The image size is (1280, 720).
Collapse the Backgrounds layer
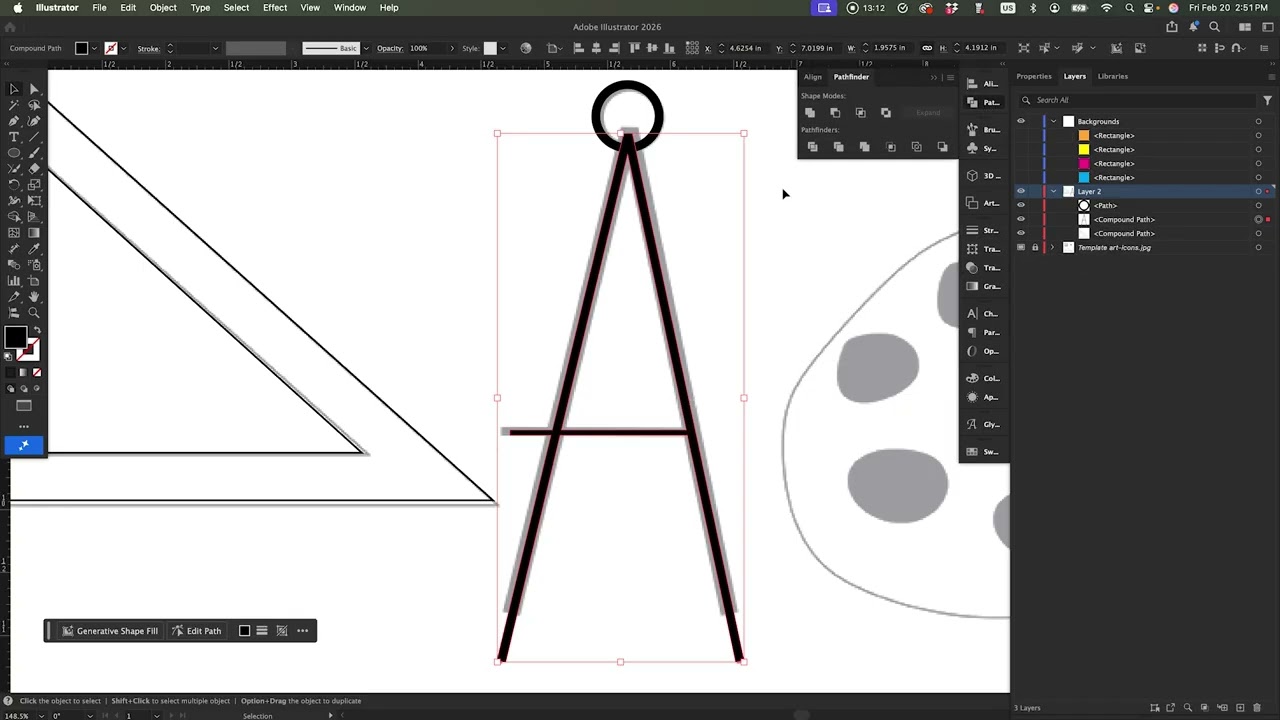1053,121
